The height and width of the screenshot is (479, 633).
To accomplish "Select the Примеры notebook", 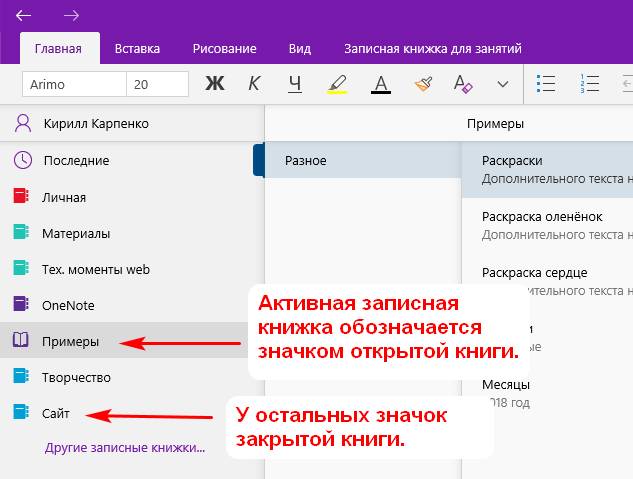I will [x=124, y=341].
